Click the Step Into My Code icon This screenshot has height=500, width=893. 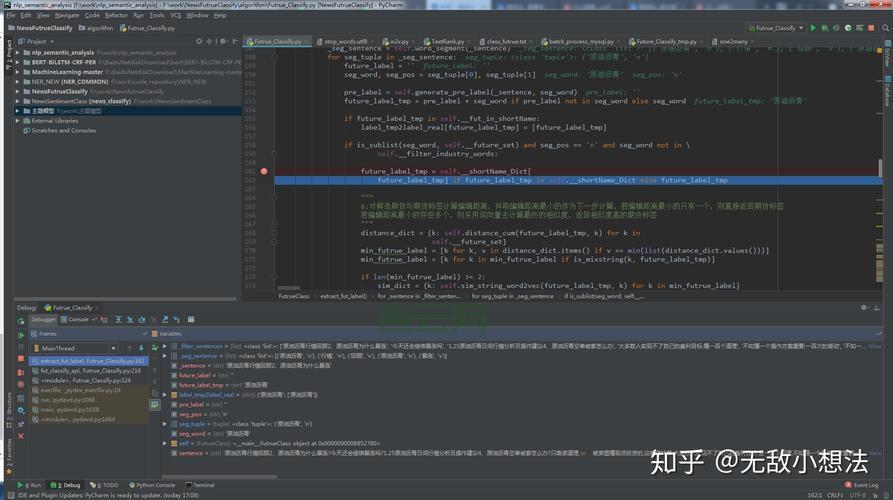(x=142, y=320)
